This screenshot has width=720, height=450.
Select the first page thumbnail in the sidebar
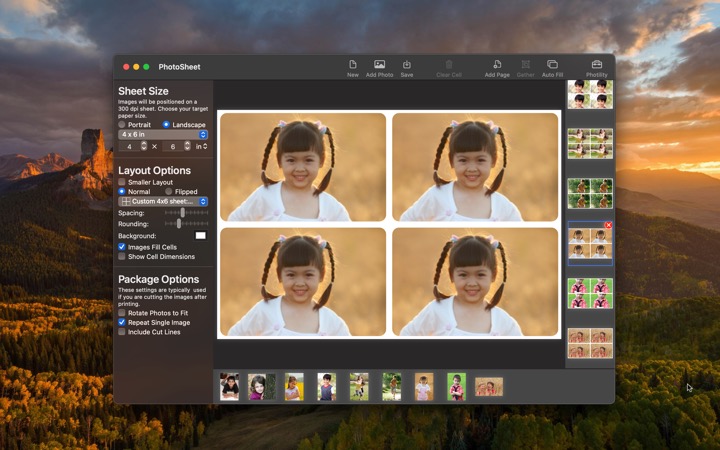click(590, 94)
